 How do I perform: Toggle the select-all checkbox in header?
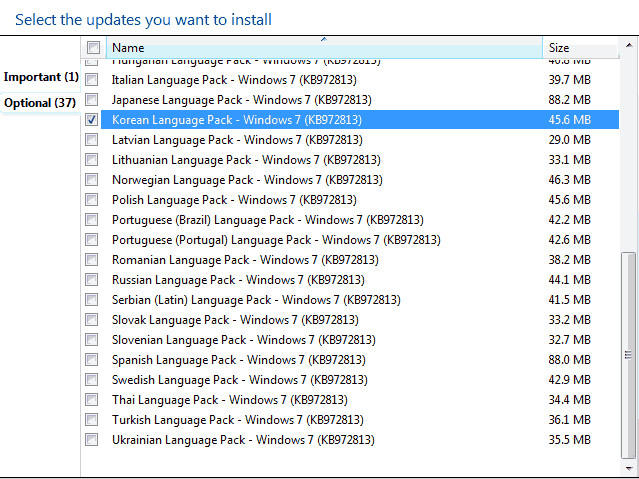(x=93, y=48)
